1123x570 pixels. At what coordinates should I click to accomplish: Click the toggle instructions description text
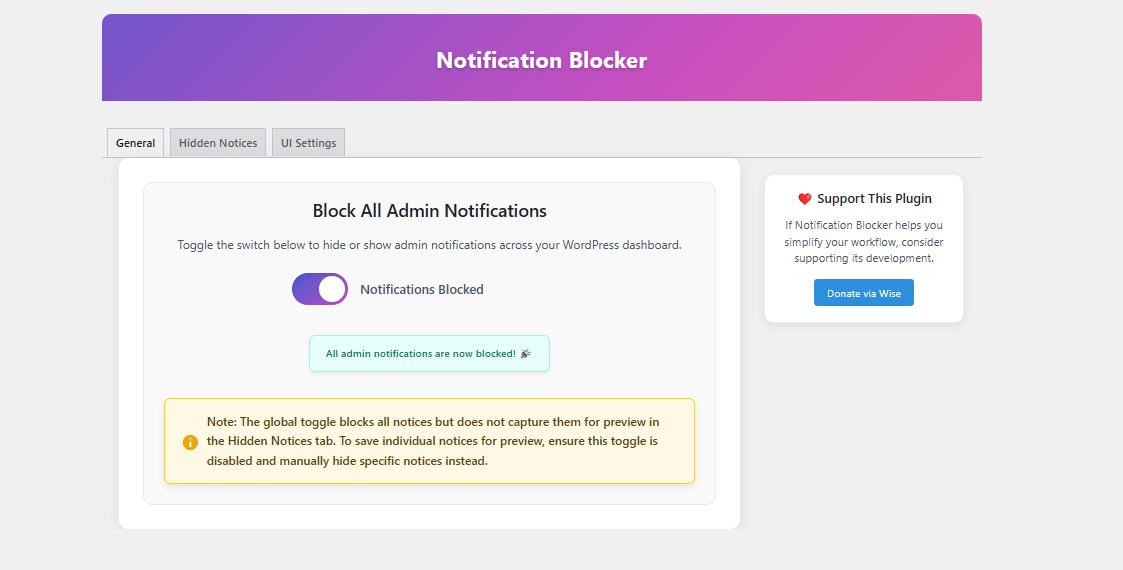[x=429, y=245]
